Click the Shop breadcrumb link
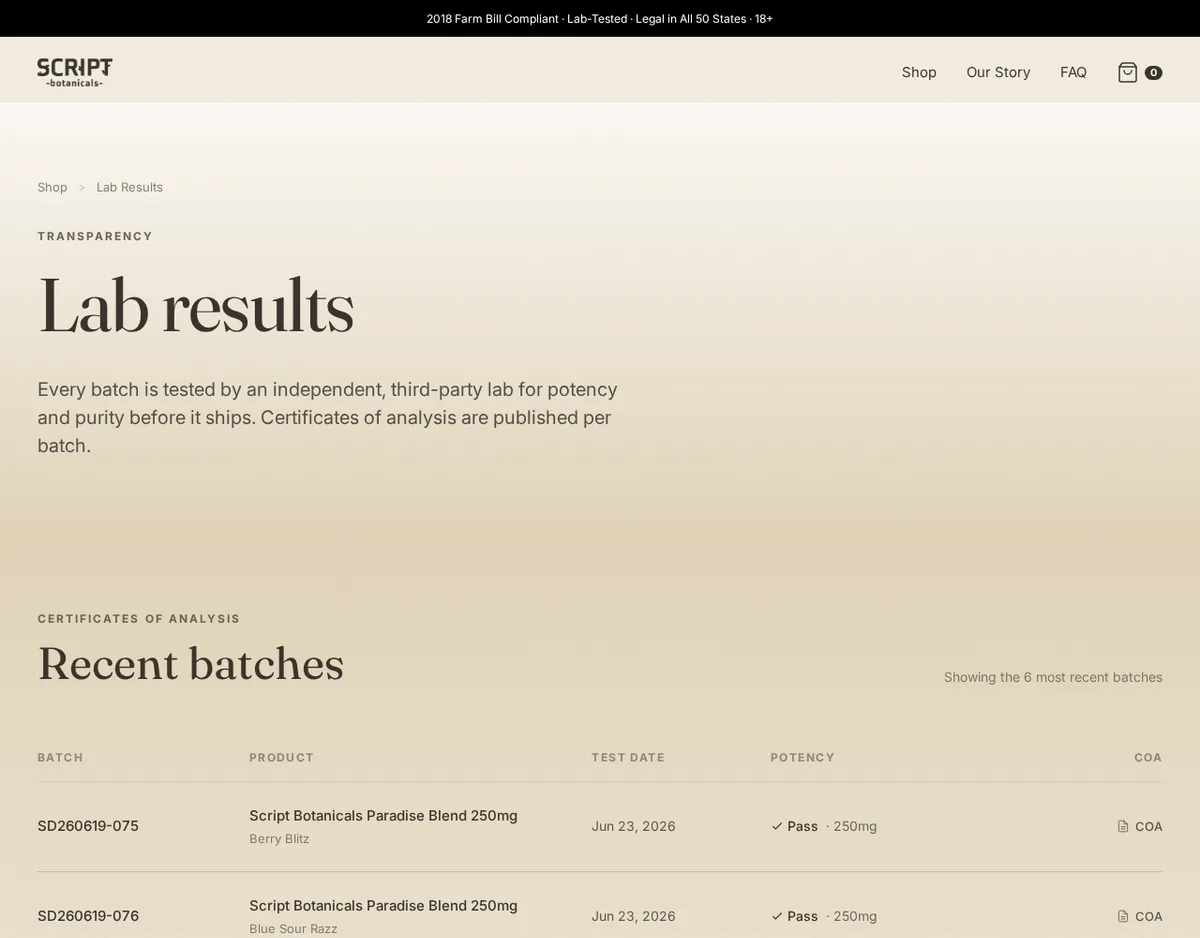Image resolution: width=1200 pixels, height=938 pixels. 52,187
